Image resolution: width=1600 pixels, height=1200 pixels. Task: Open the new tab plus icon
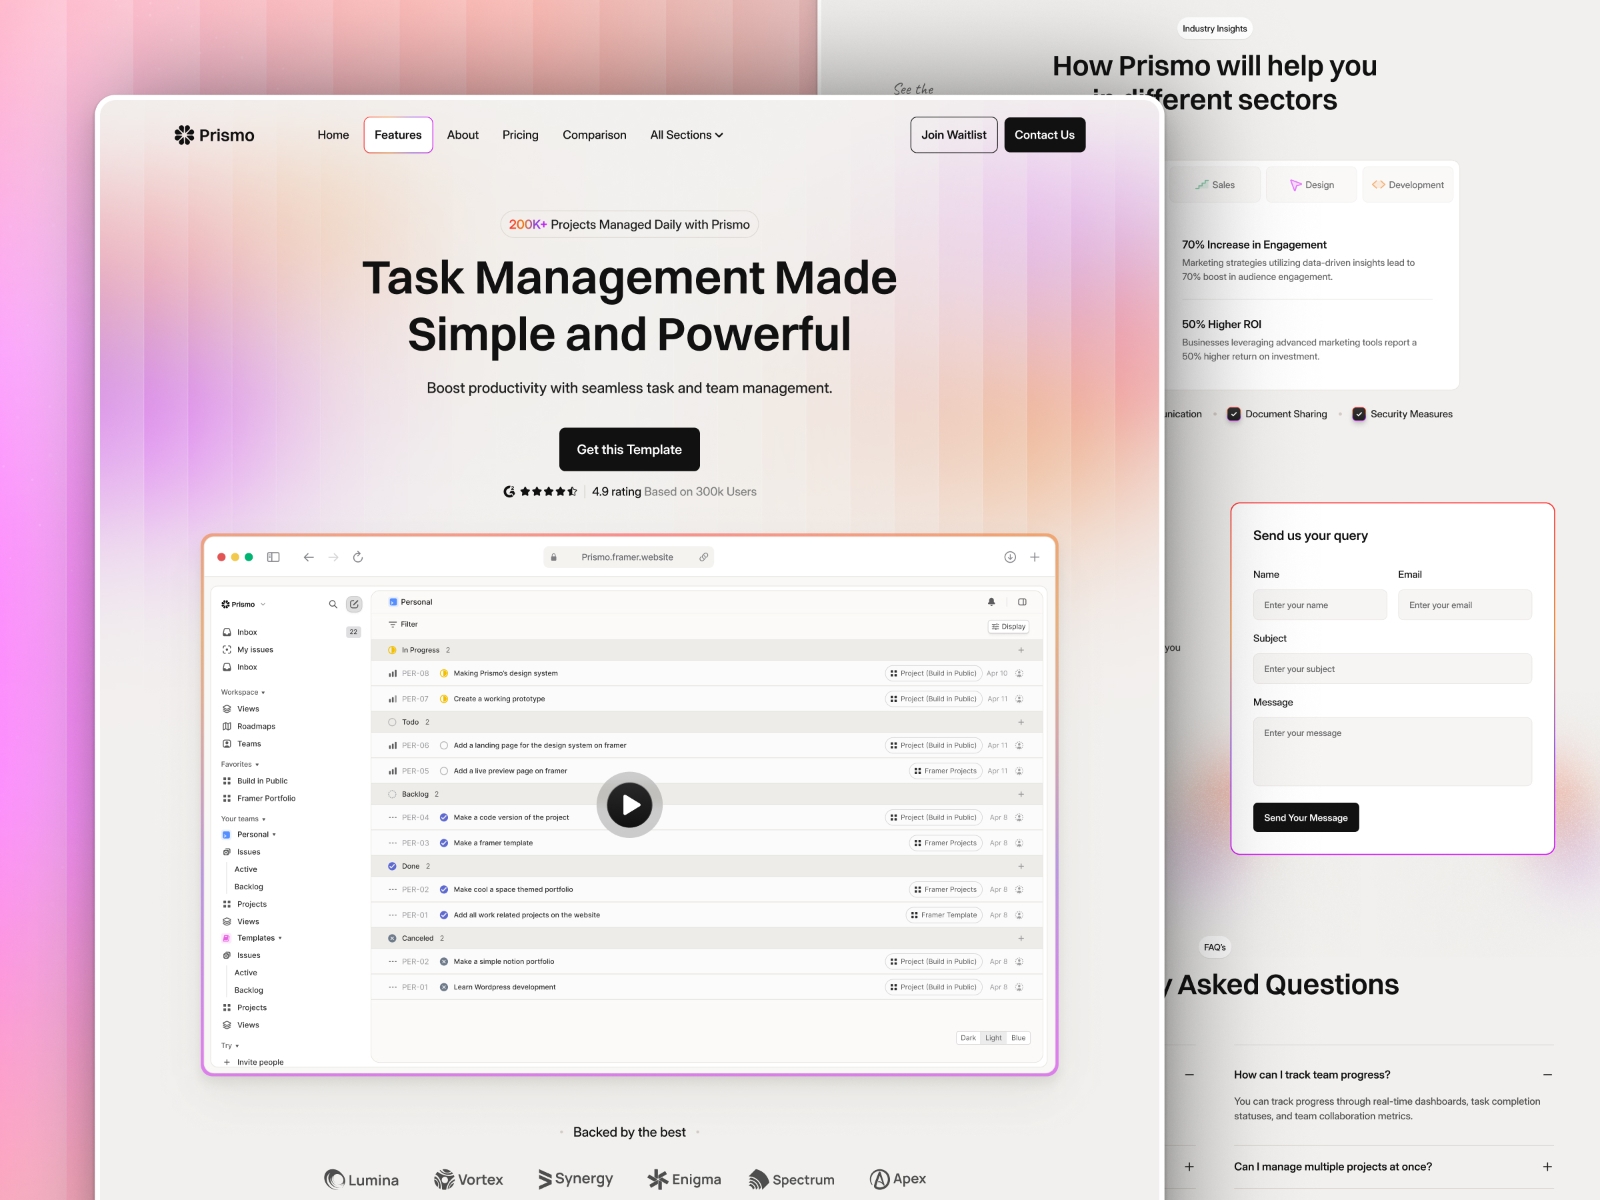point(1035,557)
